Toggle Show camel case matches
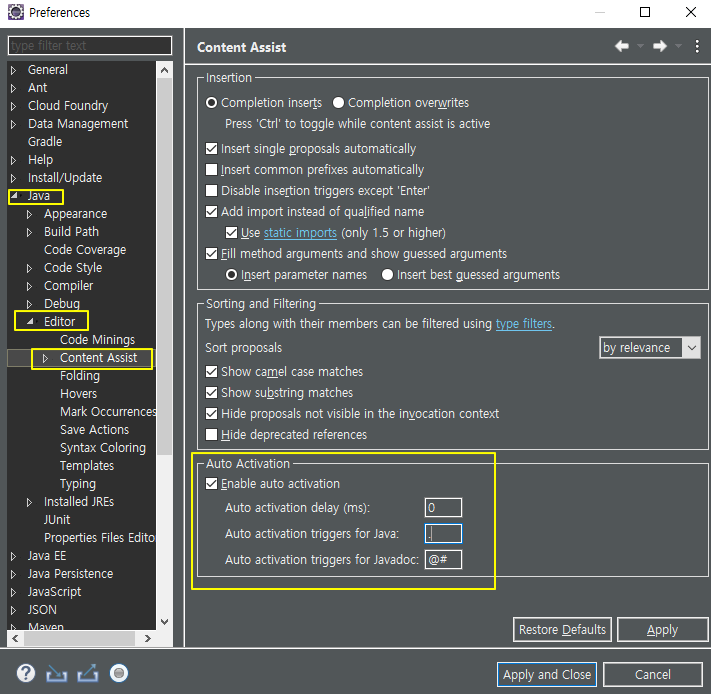The image size is (711, 694). [211, 372]
